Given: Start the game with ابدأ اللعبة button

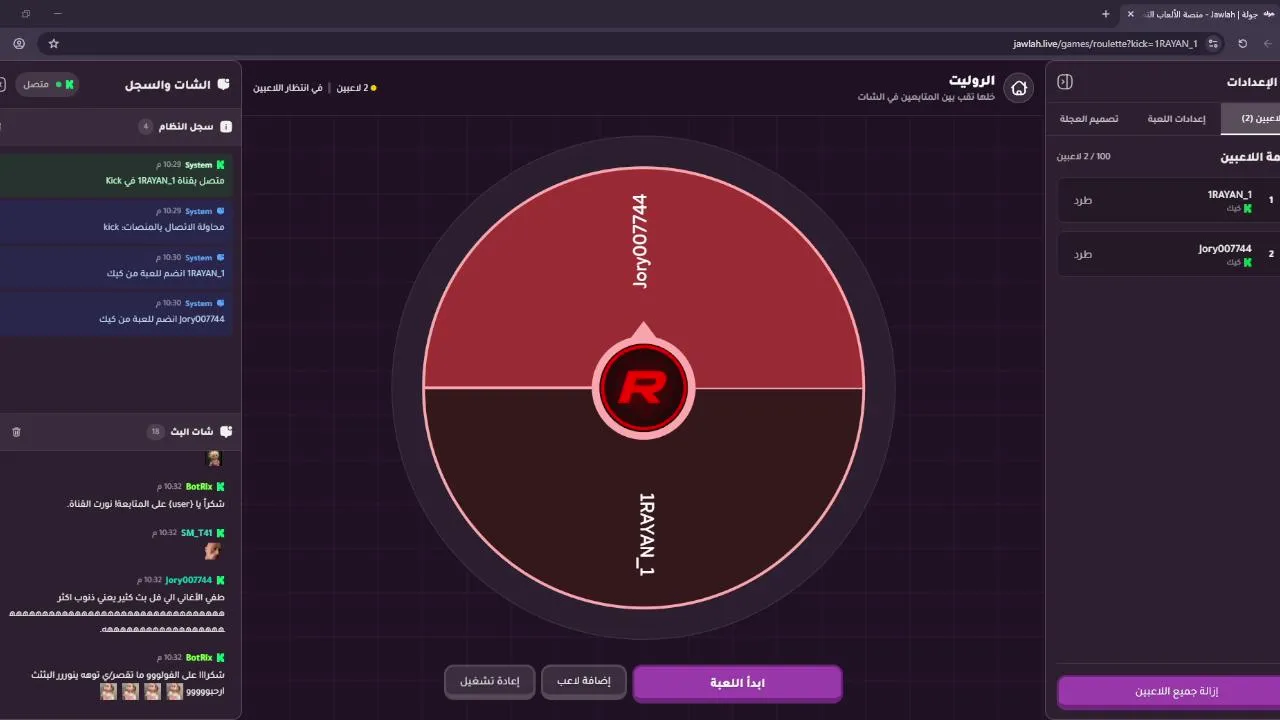Looking at the screenshot, I should tap(737, 683).
